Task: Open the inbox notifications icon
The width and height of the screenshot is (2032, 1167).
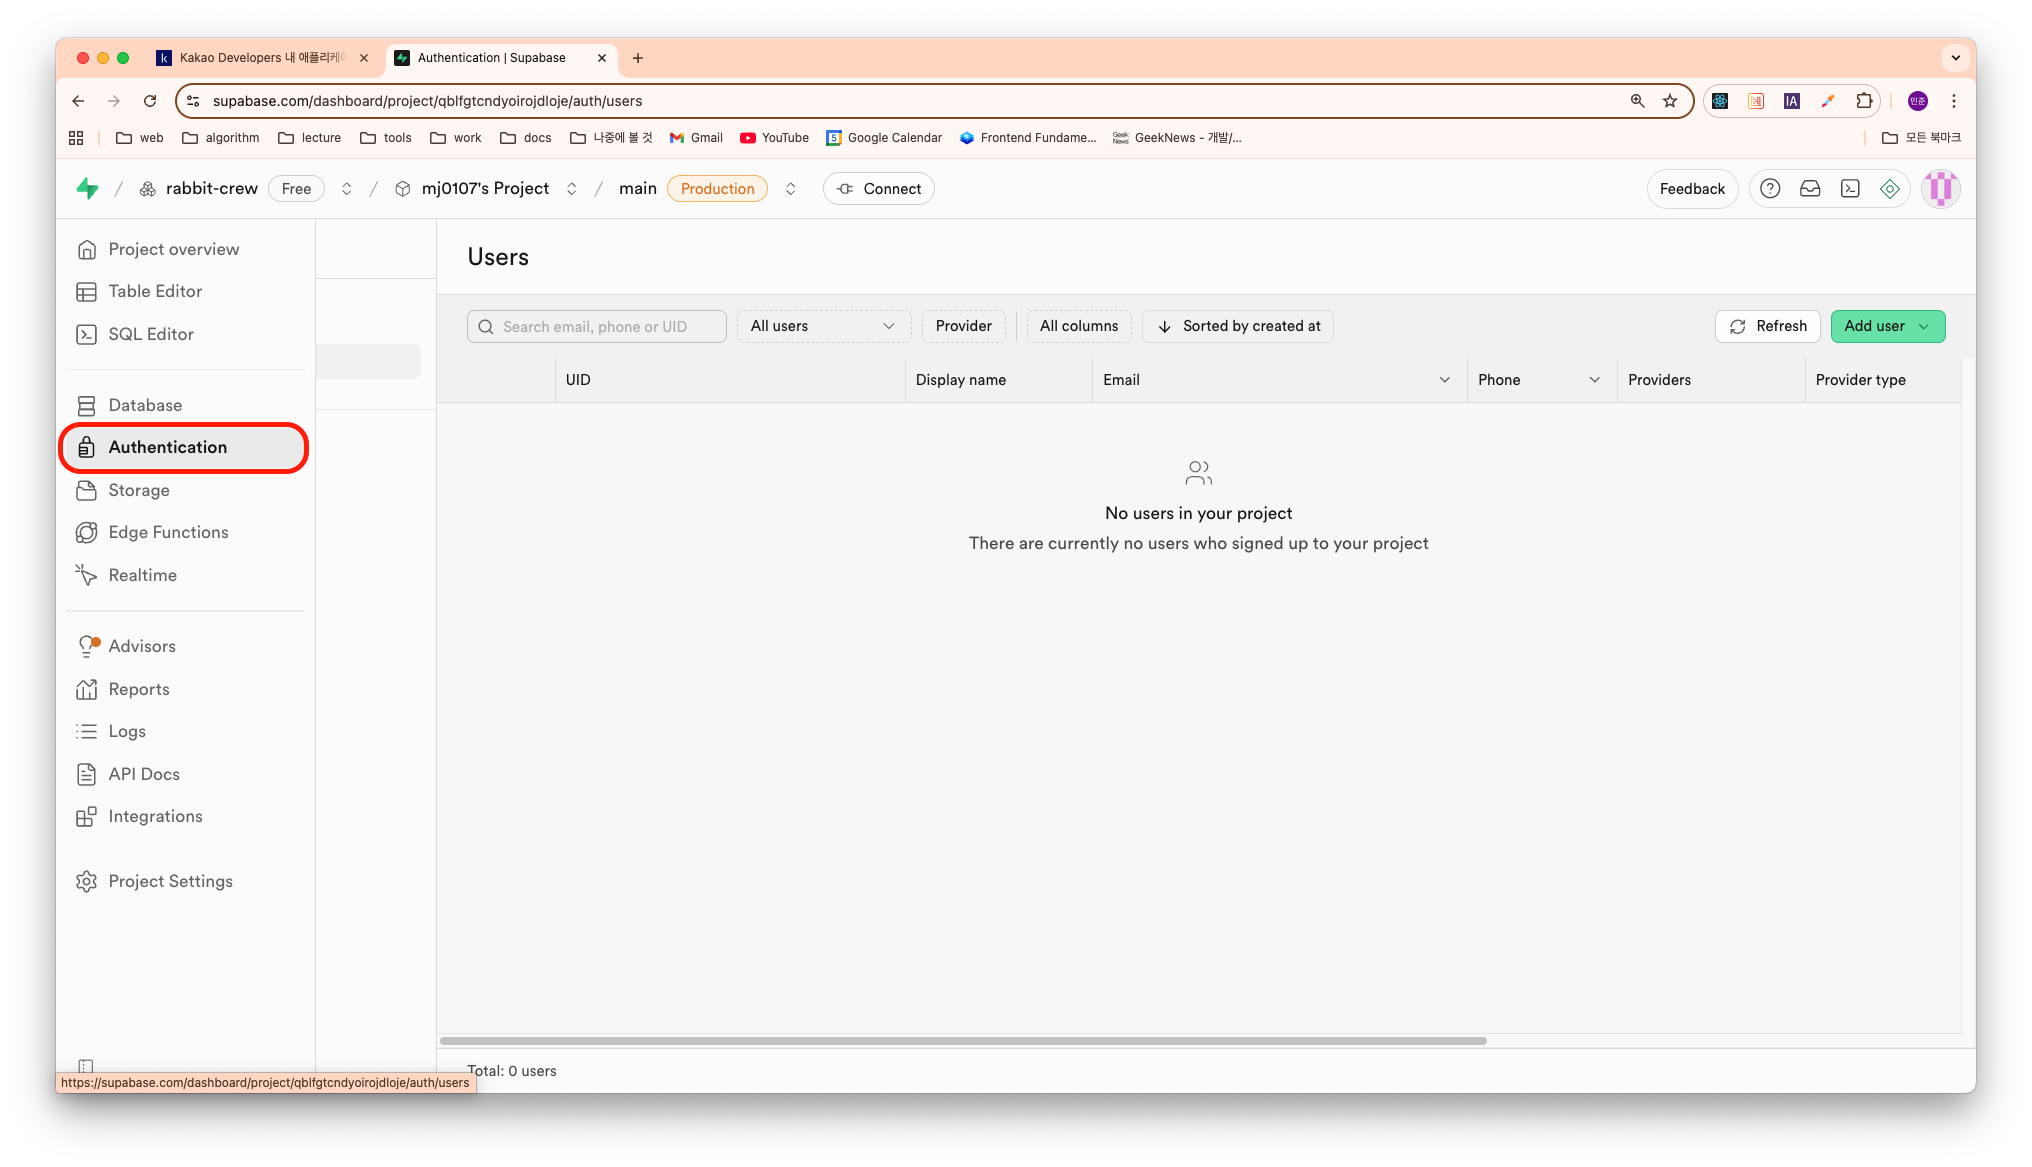Action: click(x=1810, y=188)
